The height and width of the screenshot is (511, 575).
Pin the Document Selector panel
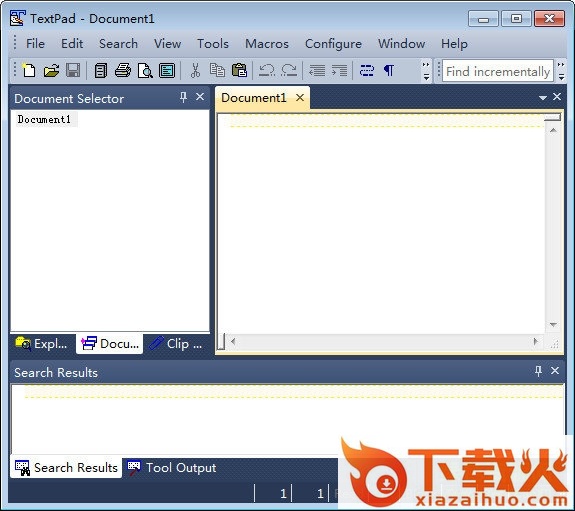(183, 97)
